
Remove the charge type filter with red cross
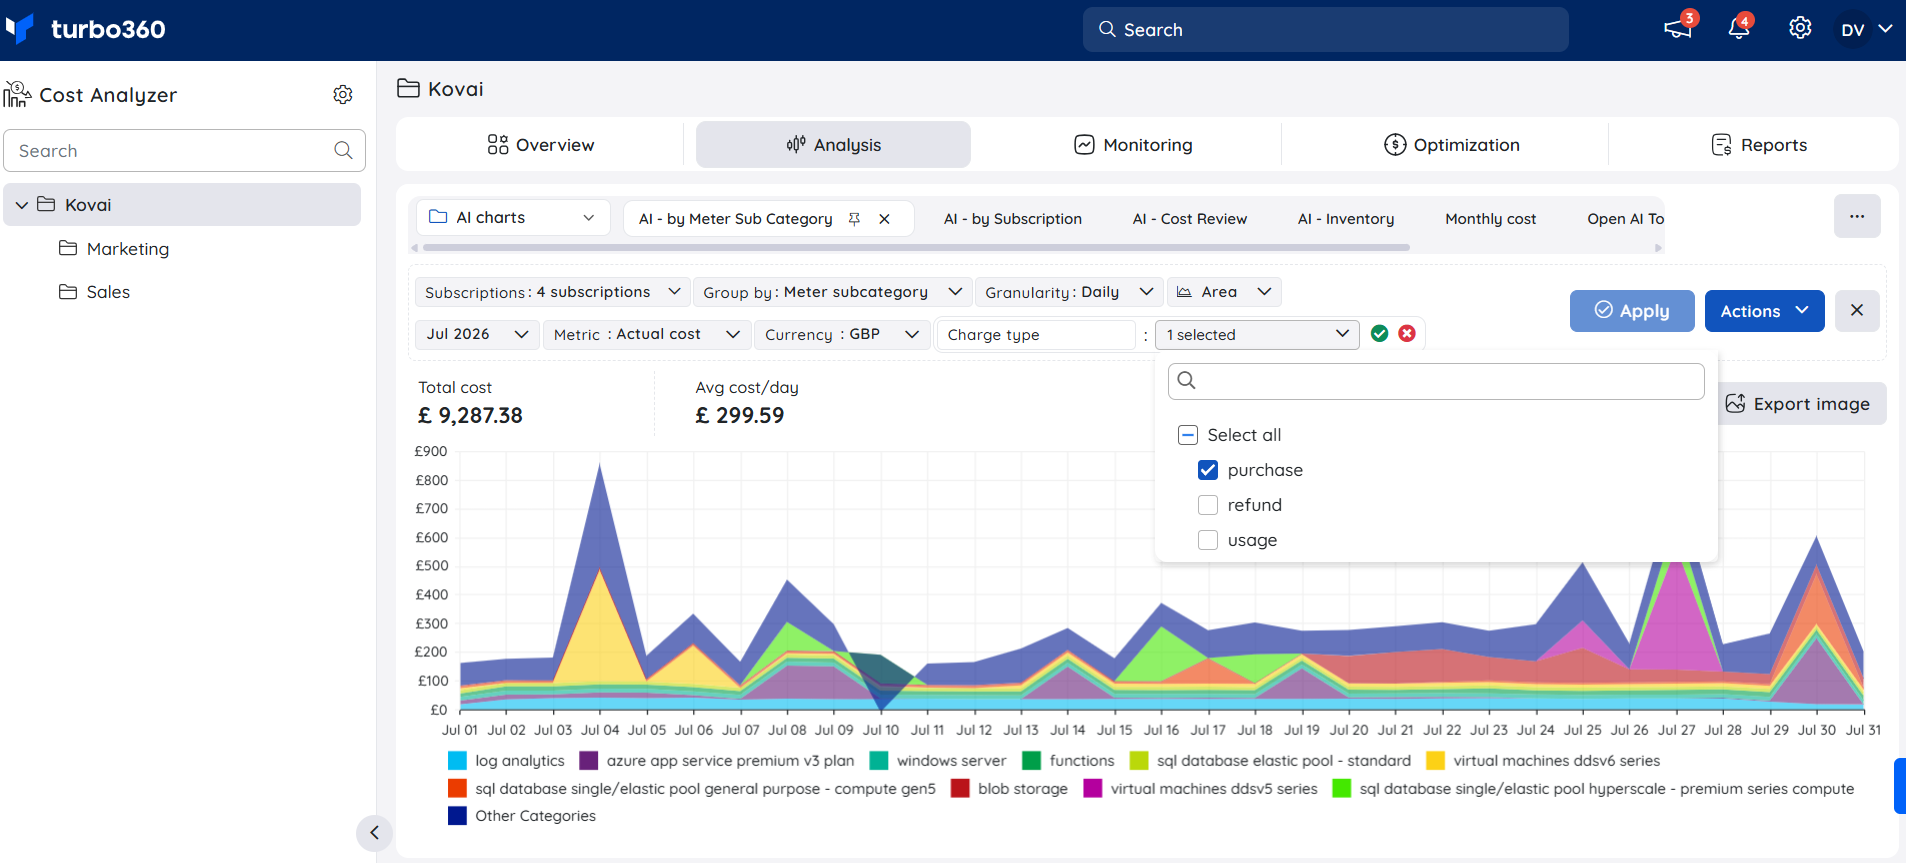click(x=1407, y=334)
